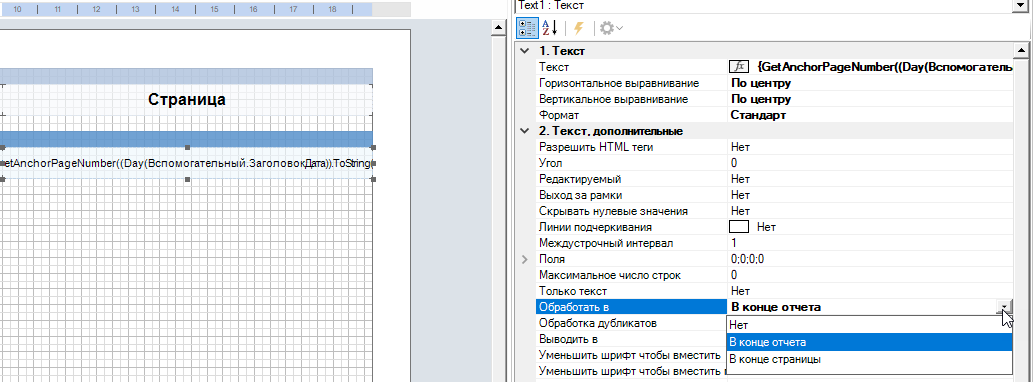Select 'Только текст' property row
The width and height of the screenshot is (1033, 382).
click(774, 291)
